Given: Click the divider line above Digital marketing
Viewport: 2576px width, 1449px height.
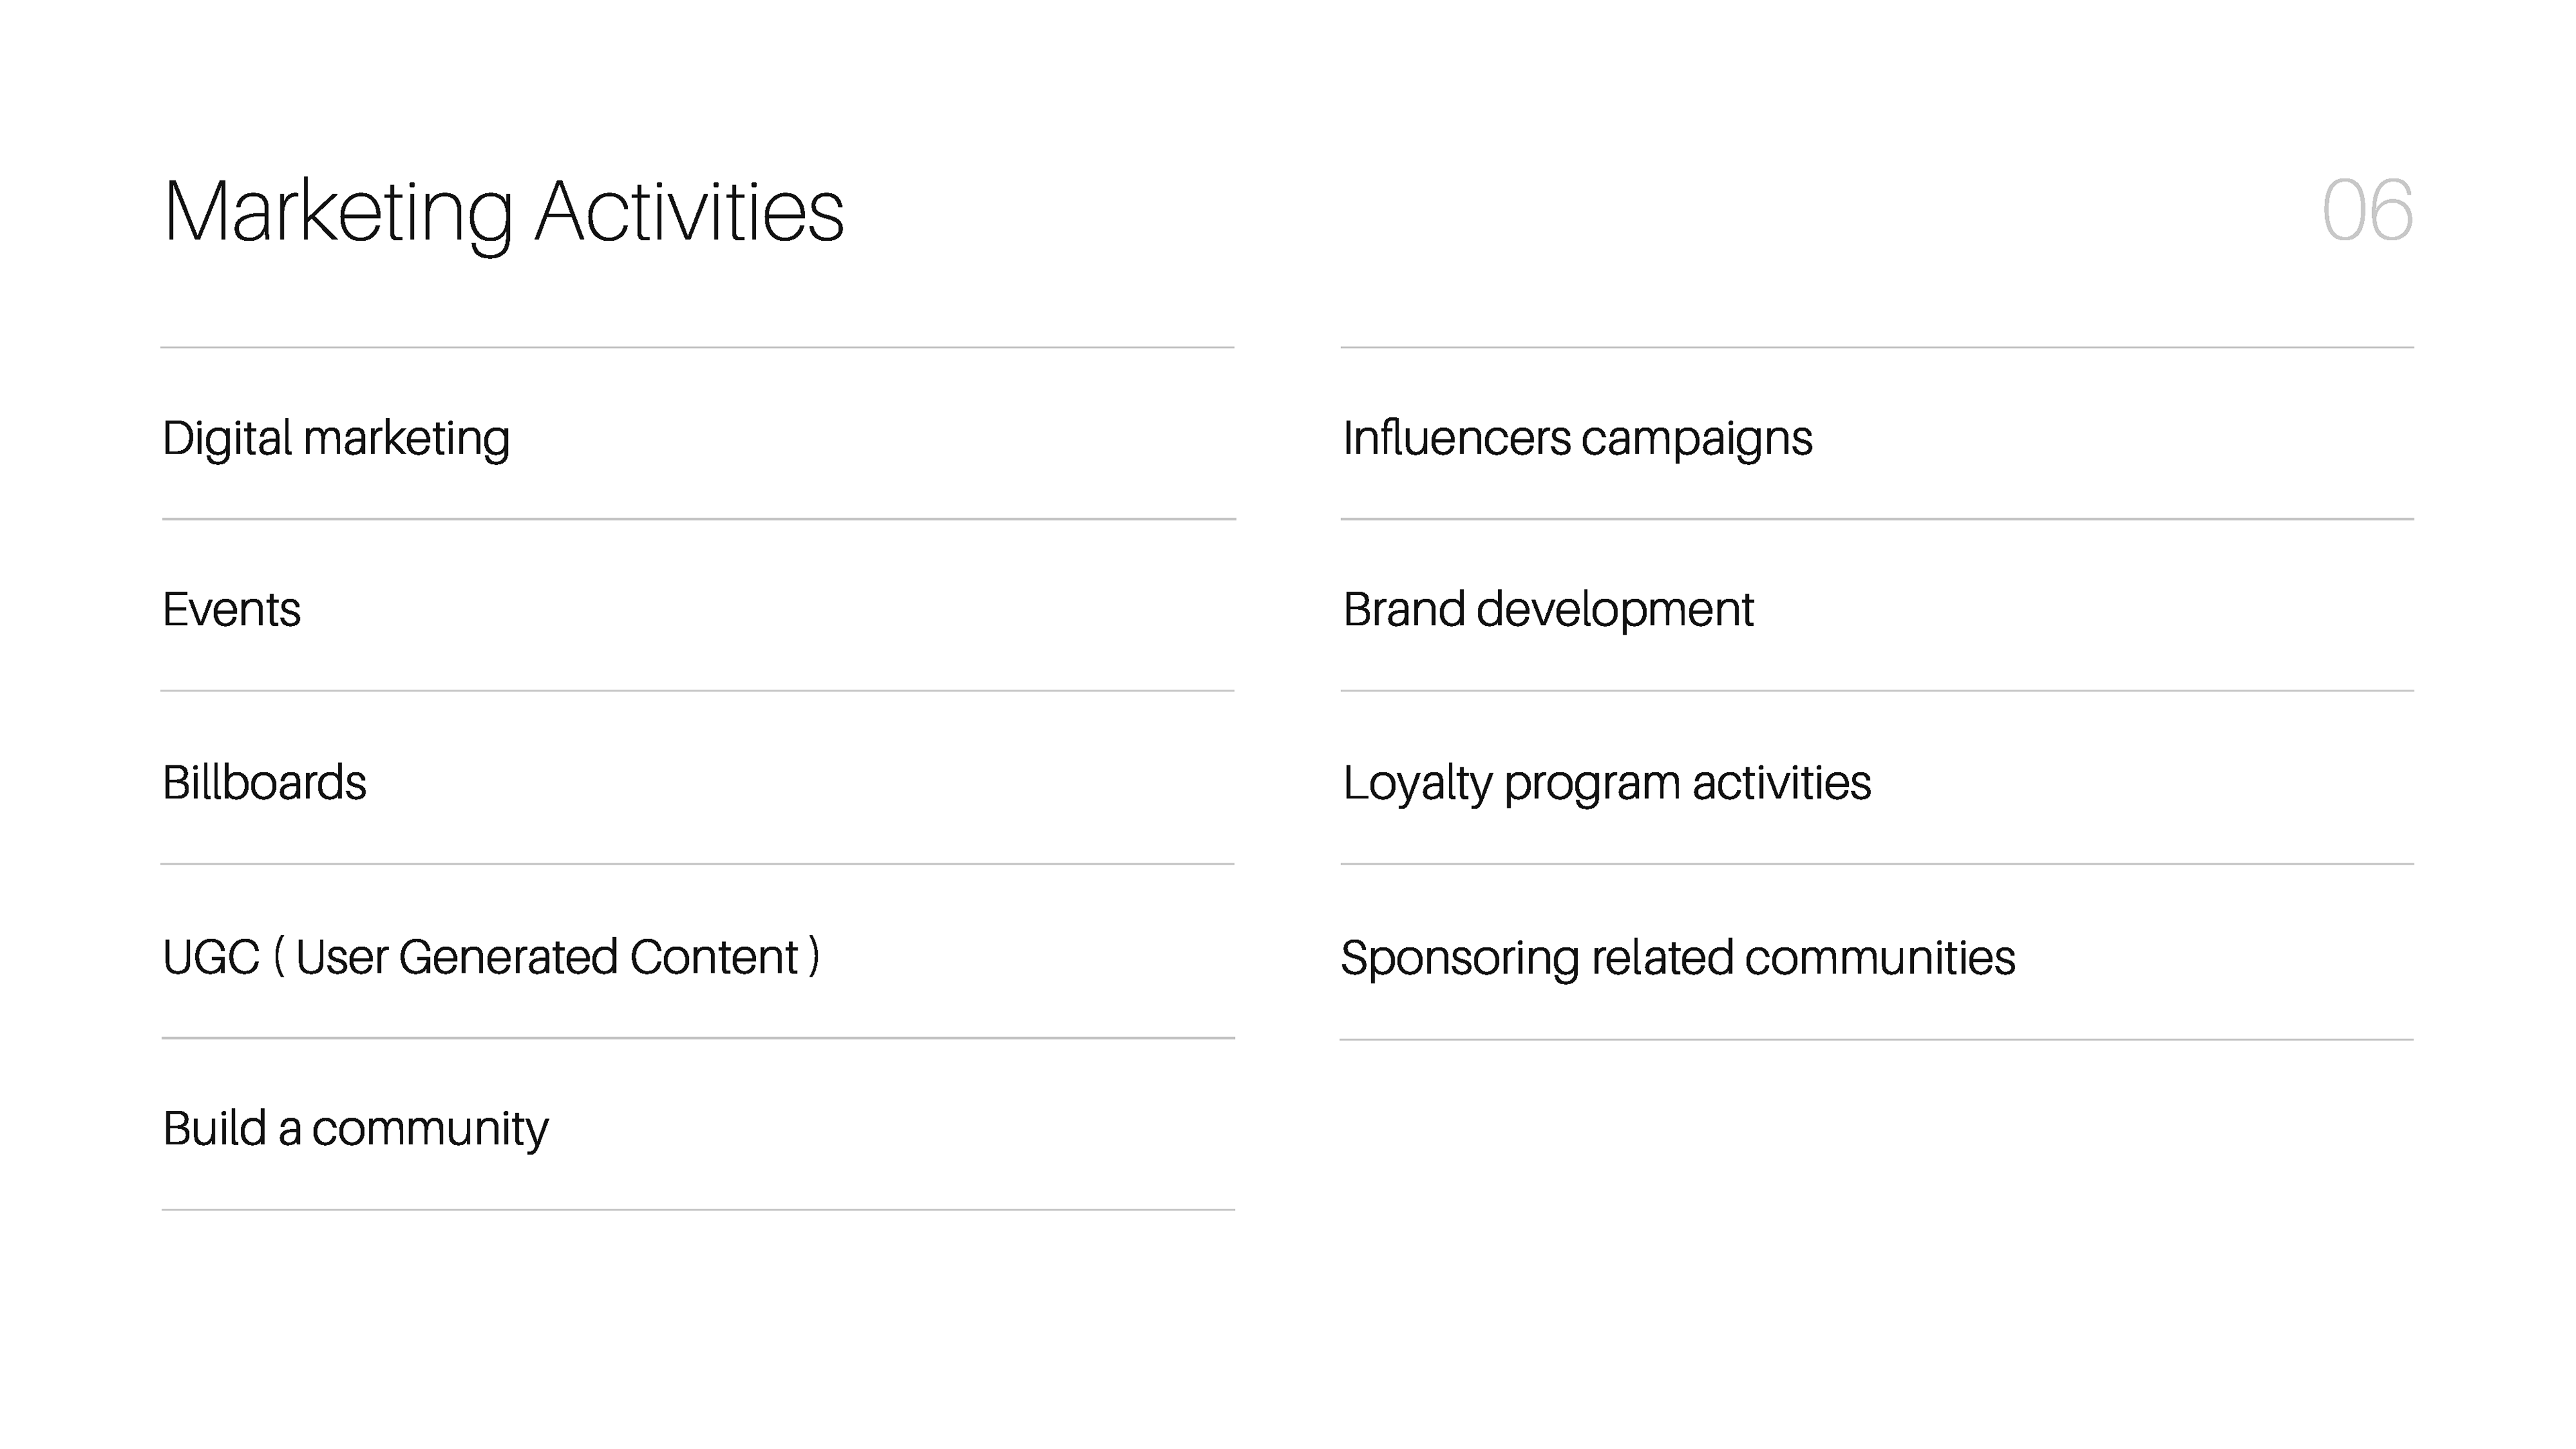Looking at the screenshot, I should (x=697, y=348).
